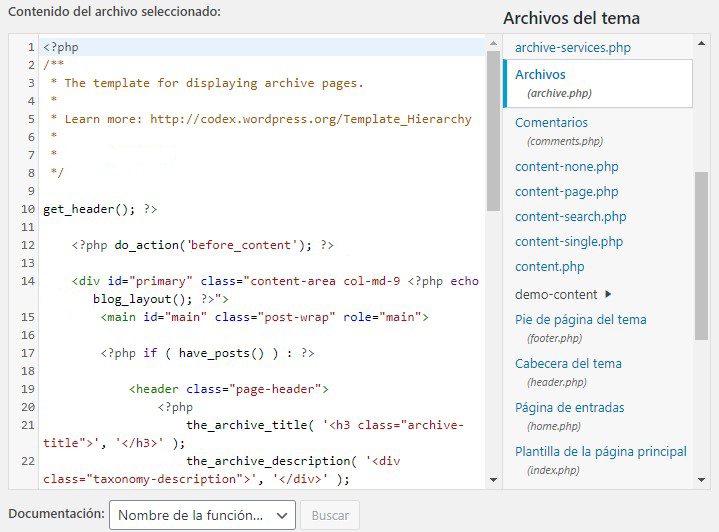Image resolution: width=719 pixels, height=532 pixels.
Task: Open Comentarios comments.php file
Action: [551, 123]
